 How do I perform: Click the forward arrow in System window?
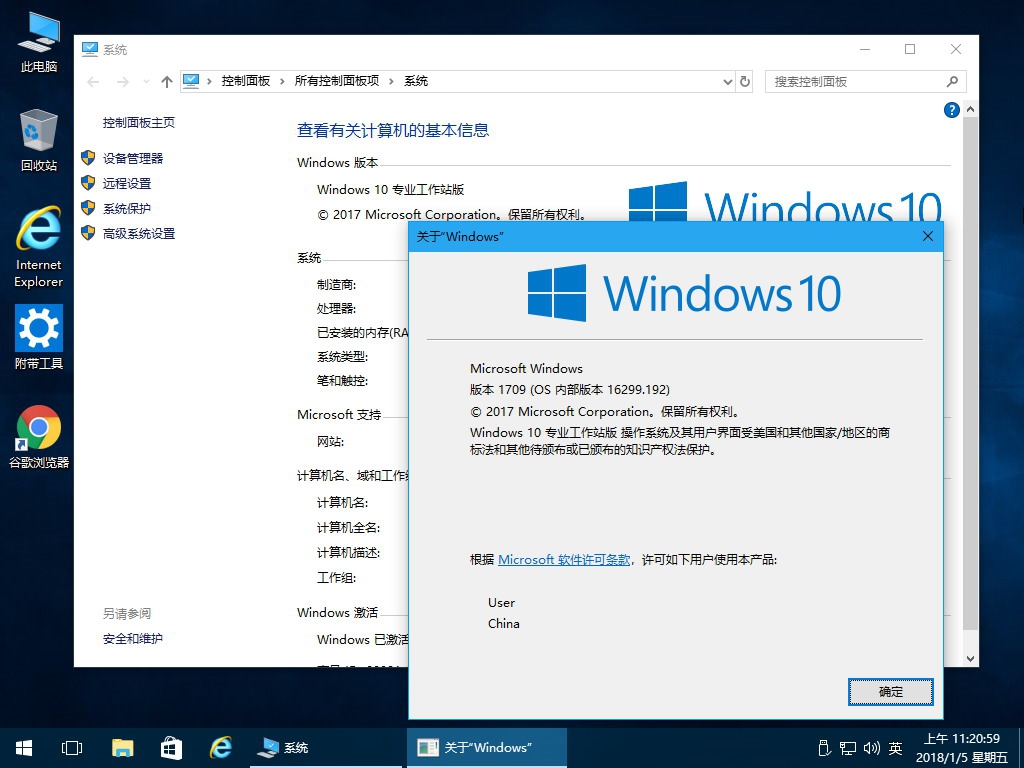(x=122, y=82)
